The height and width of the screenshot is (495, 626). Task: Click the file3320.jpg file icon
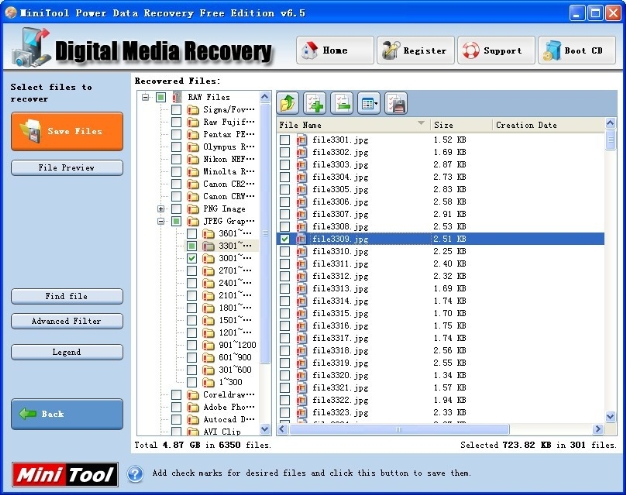(x=302, y=375)
